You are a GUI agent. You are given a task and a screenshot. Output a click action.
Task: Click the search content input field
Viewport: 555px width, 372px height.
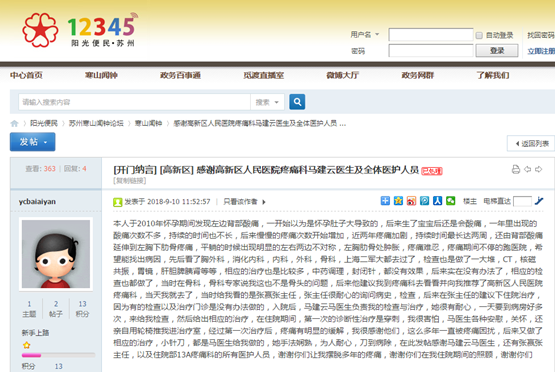(x=135, y=102)
